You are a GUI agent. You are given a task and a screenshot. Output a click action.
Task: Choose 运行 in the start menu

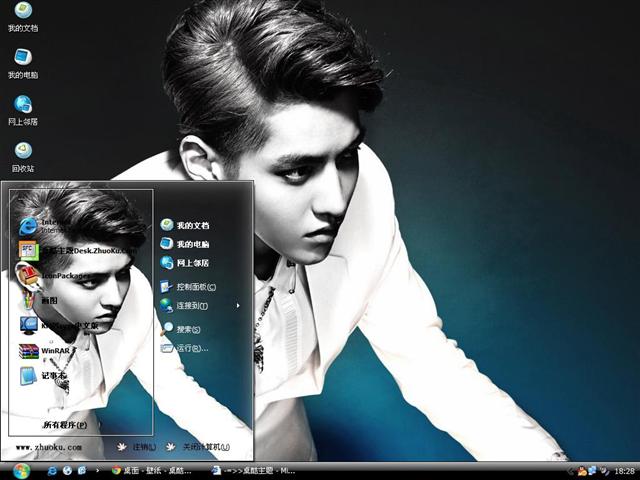click(x=190, y=348)
